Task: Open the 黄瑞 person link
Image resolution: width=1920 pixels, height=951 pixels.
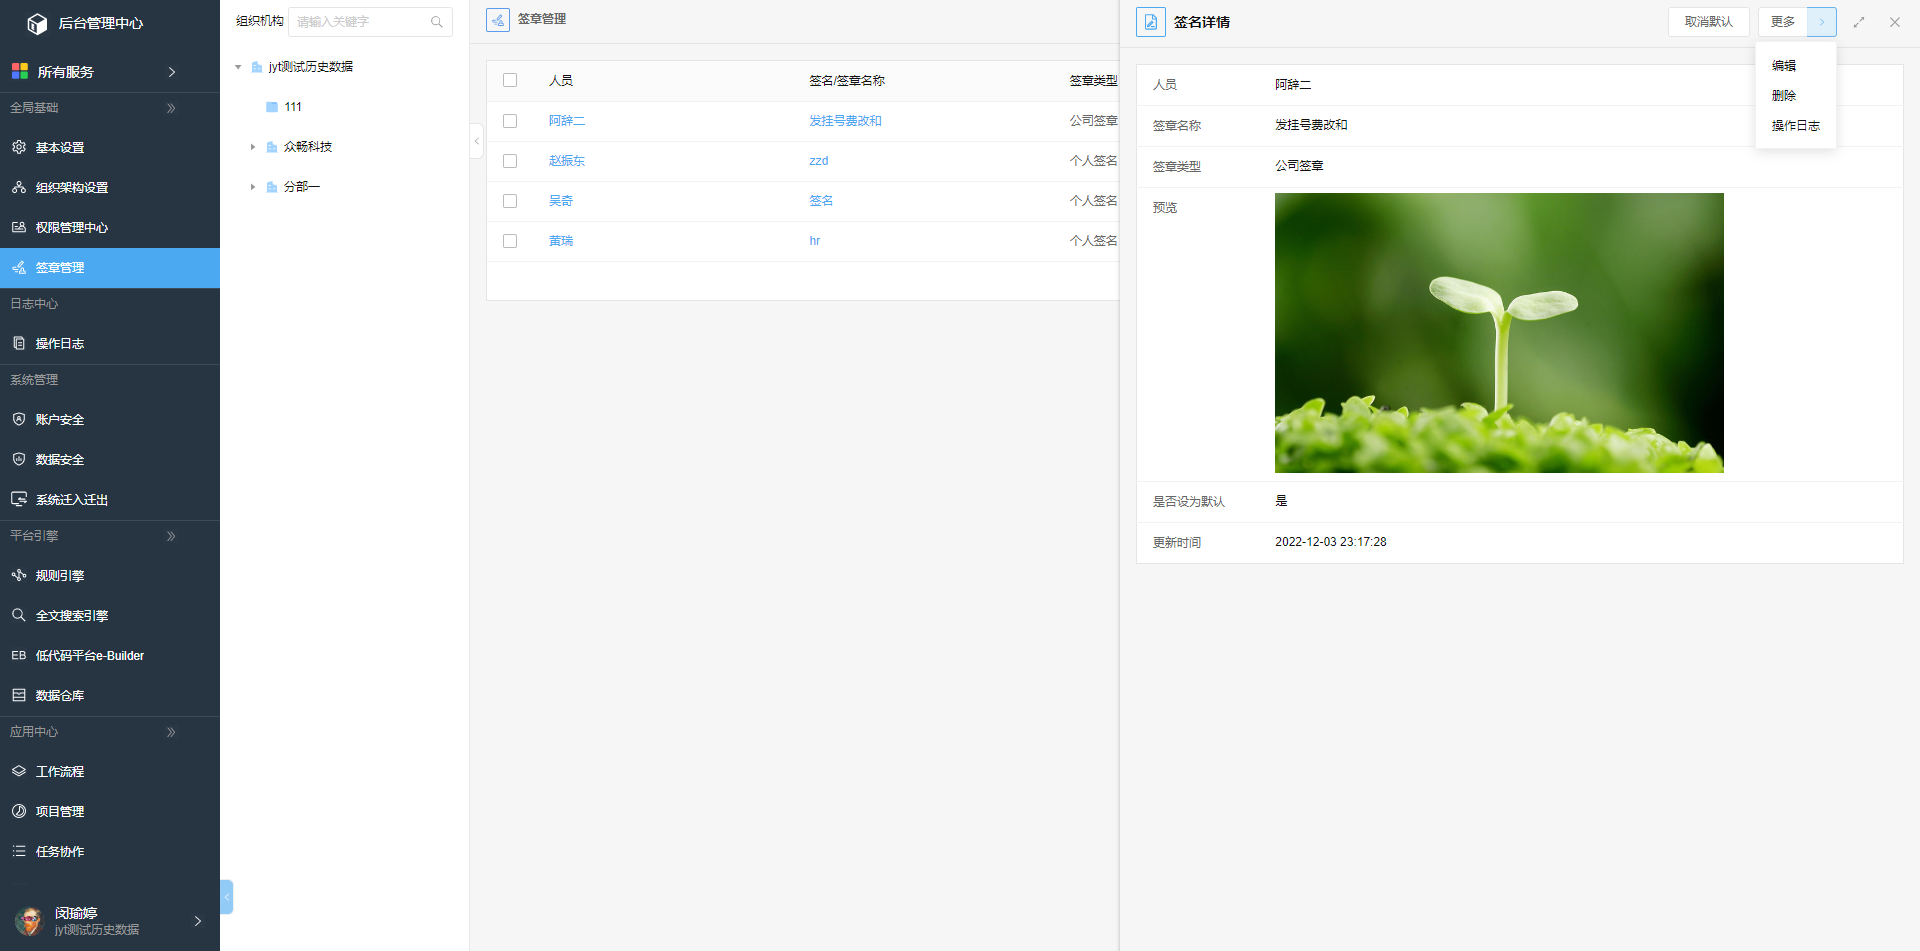Action: point(561,241)
